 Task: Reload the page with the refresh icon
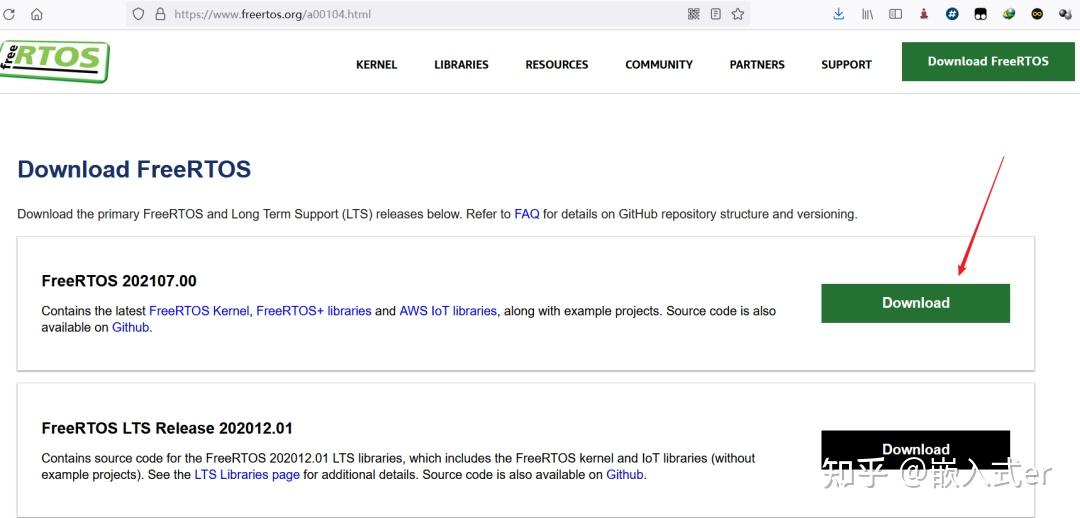(x=10, y=14)
